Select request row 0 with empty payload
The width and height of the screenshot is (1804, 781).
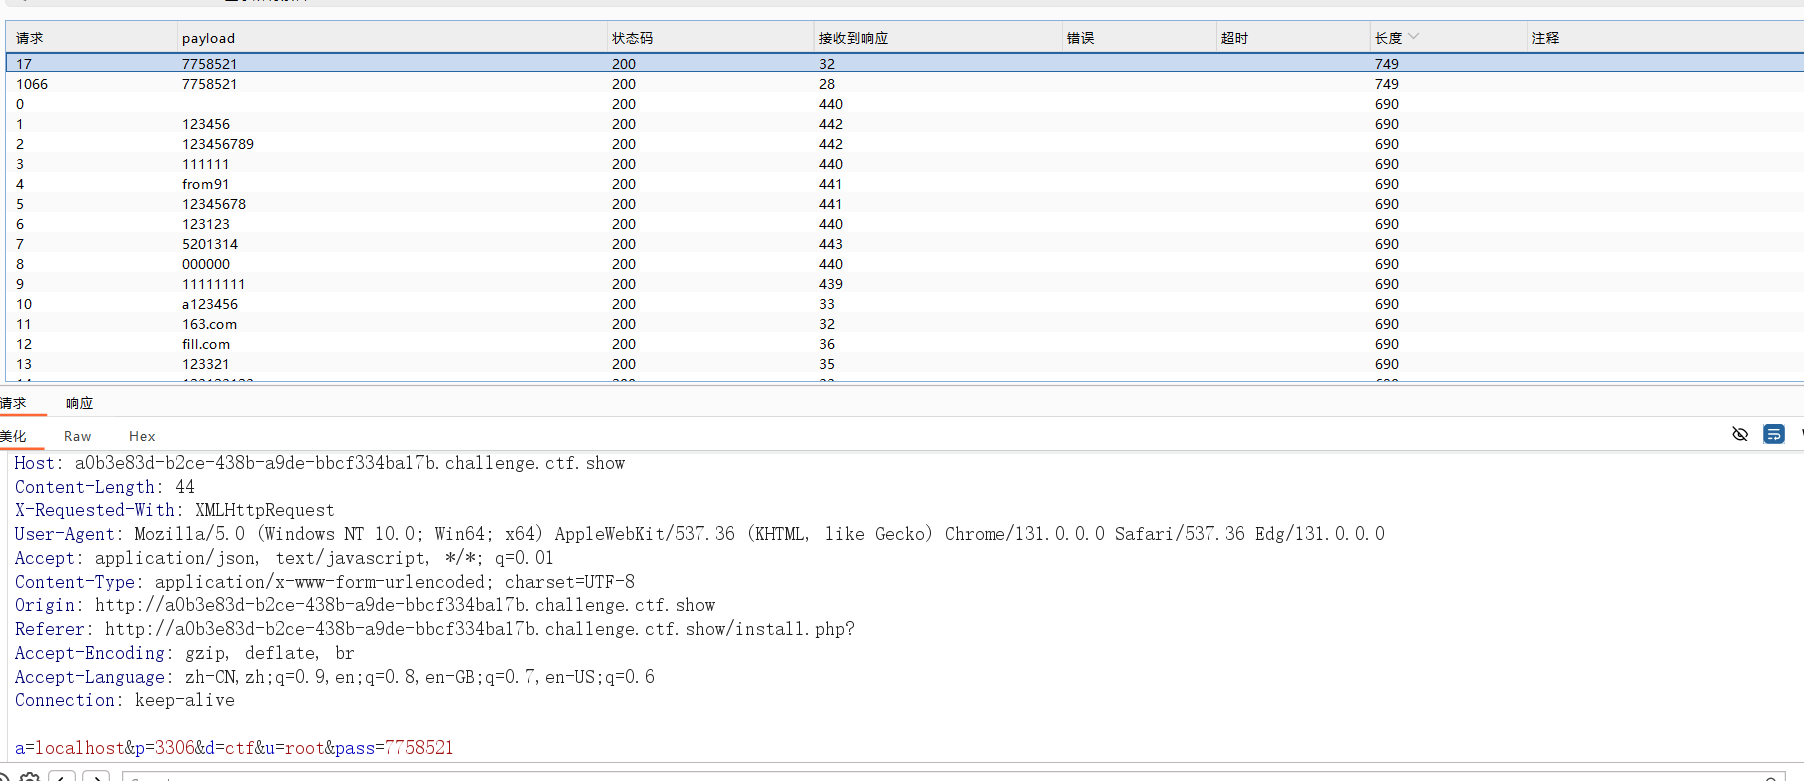tap(905, 104)
